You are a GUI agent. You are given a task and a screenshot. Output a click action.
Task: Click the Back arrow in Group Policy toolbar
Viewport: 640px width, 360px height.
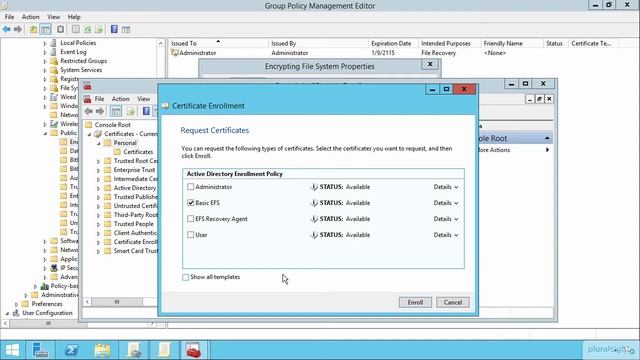[7, 29]
